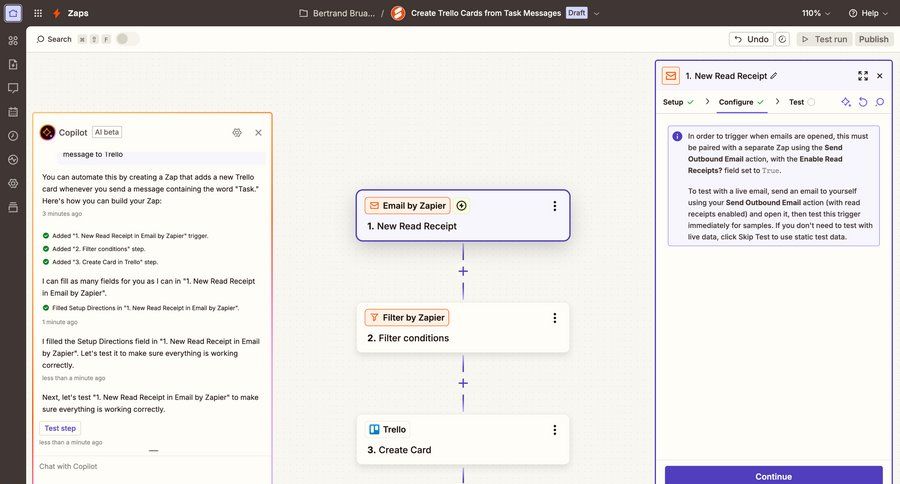Click the mail icon in step editor header
900x484 pixels.
click(x=670, y=76)
